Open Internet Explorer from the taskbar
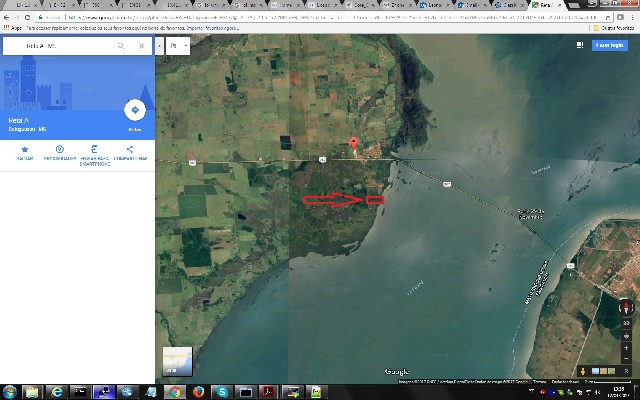 (x=56, y=392)
